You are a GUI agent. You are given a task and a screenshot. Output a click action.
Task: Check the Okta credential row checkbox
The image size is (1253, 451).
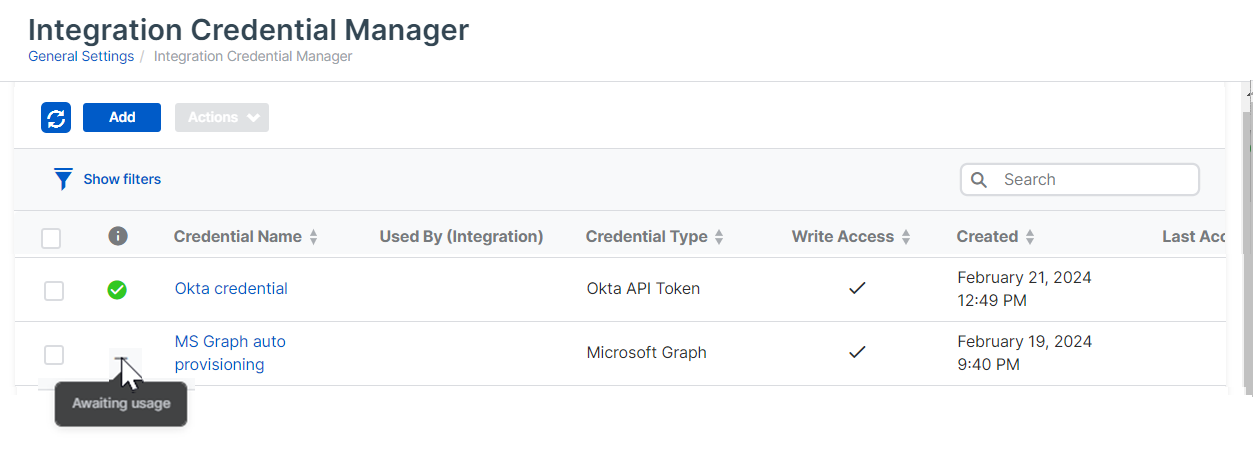point(54,290)
